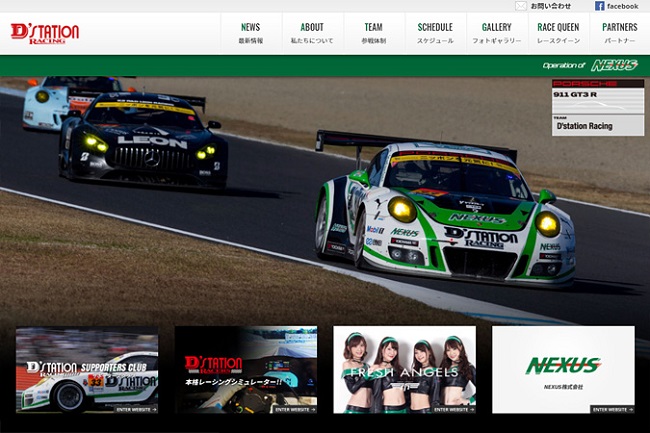
Task: Open the racing simulator banner
Action: click(246, 370)
